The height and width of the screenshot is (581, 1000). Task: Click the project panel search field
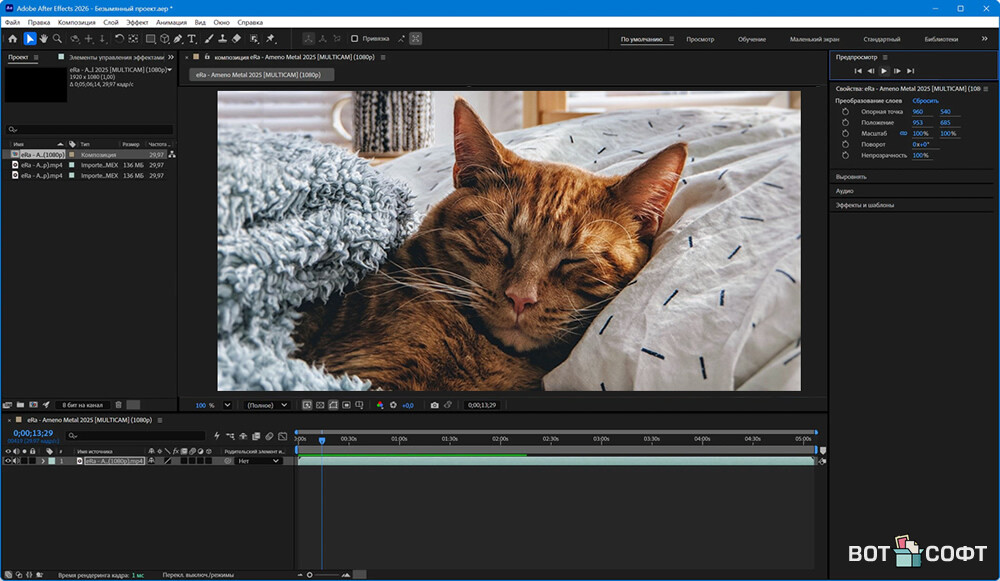click(90, 130)
